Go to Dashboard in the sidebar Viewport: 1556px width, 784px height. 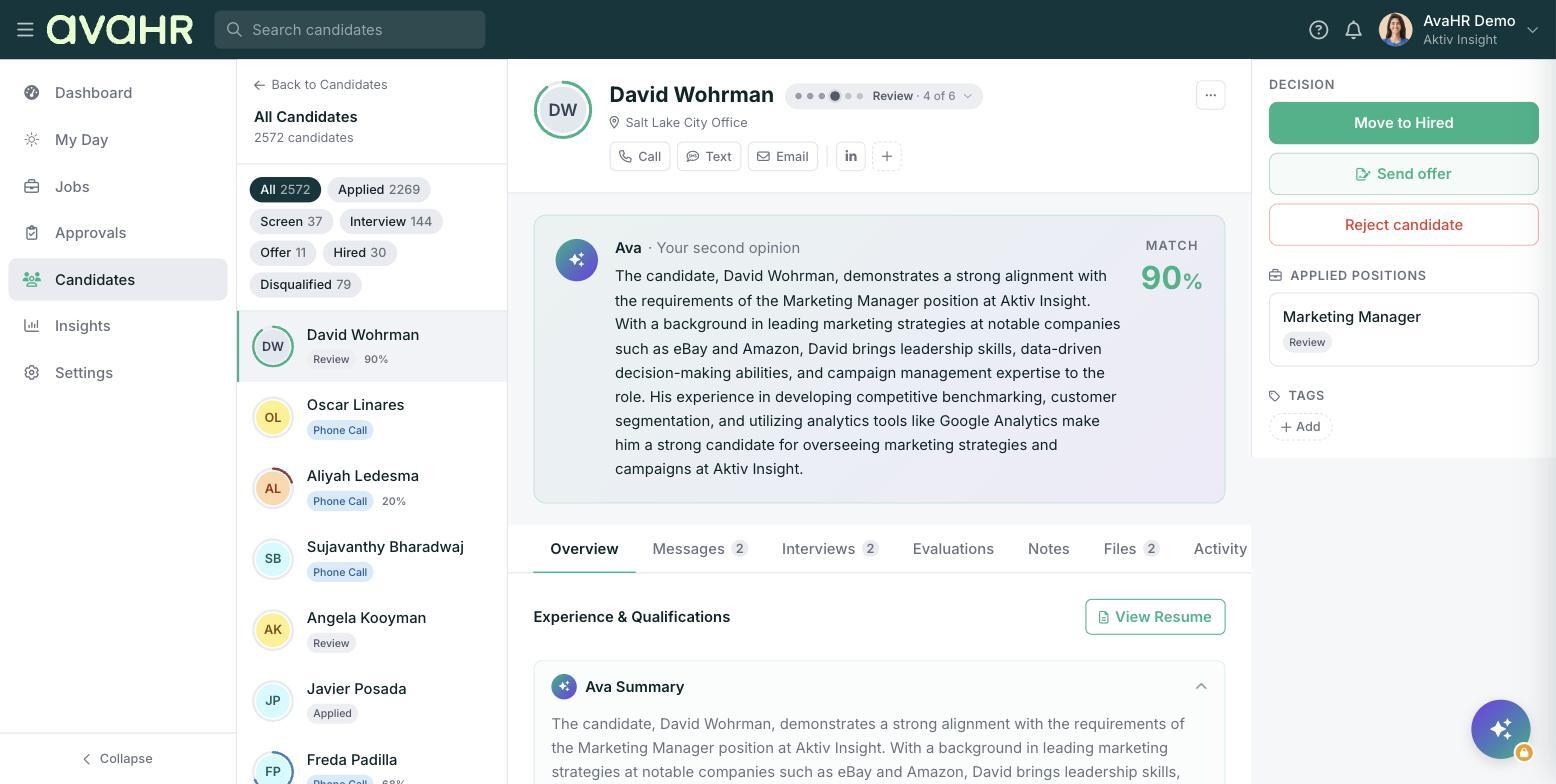tap(118, 93)
